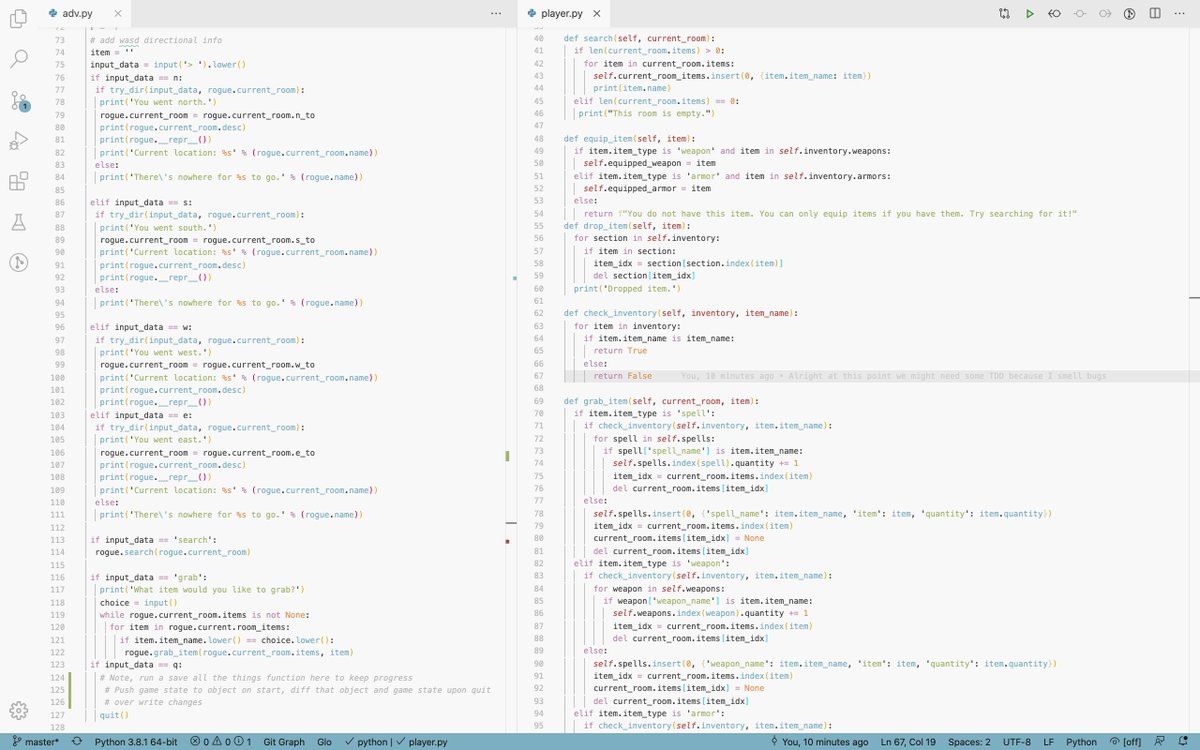Click 'return False' on line 67
1200x750 pixels.
pos(622,375)
